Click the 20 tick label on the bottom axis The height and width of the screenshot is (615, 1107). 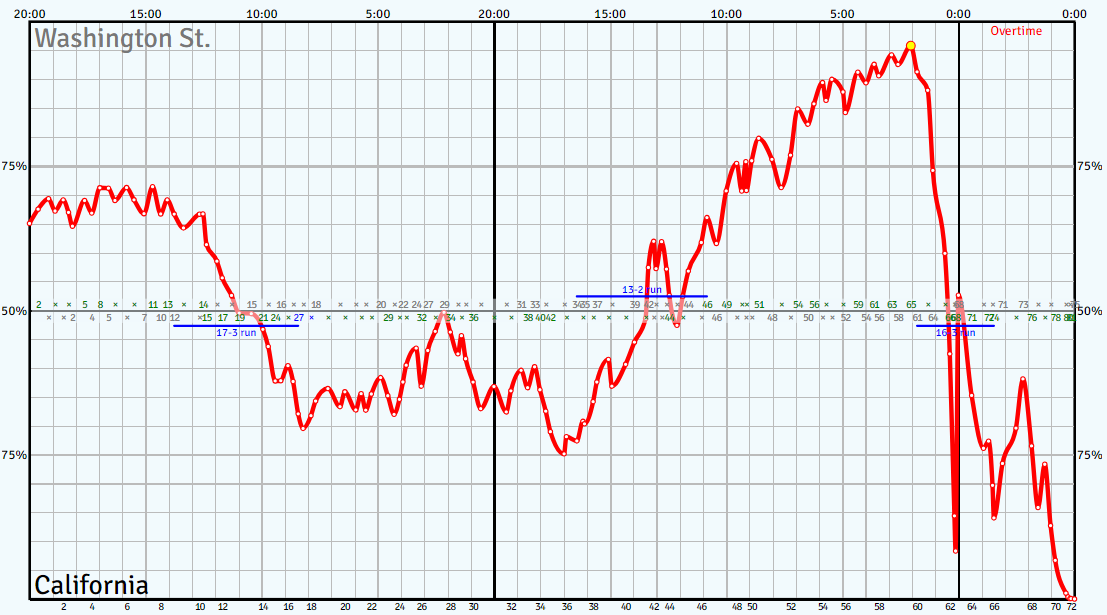point(345,607)
